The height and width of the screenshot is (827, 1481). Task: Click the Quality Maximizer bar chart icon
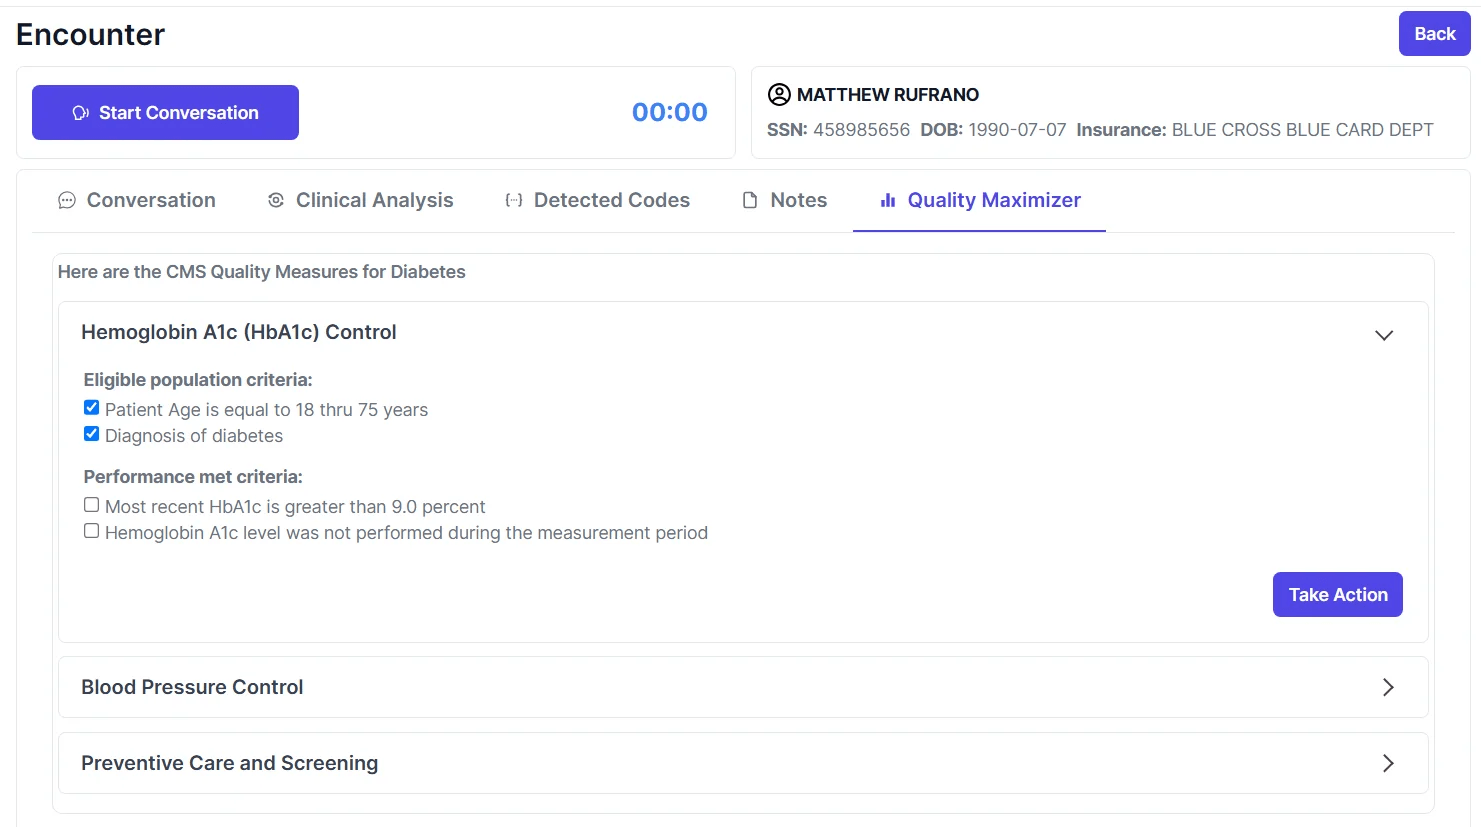[x=888, y=201]
